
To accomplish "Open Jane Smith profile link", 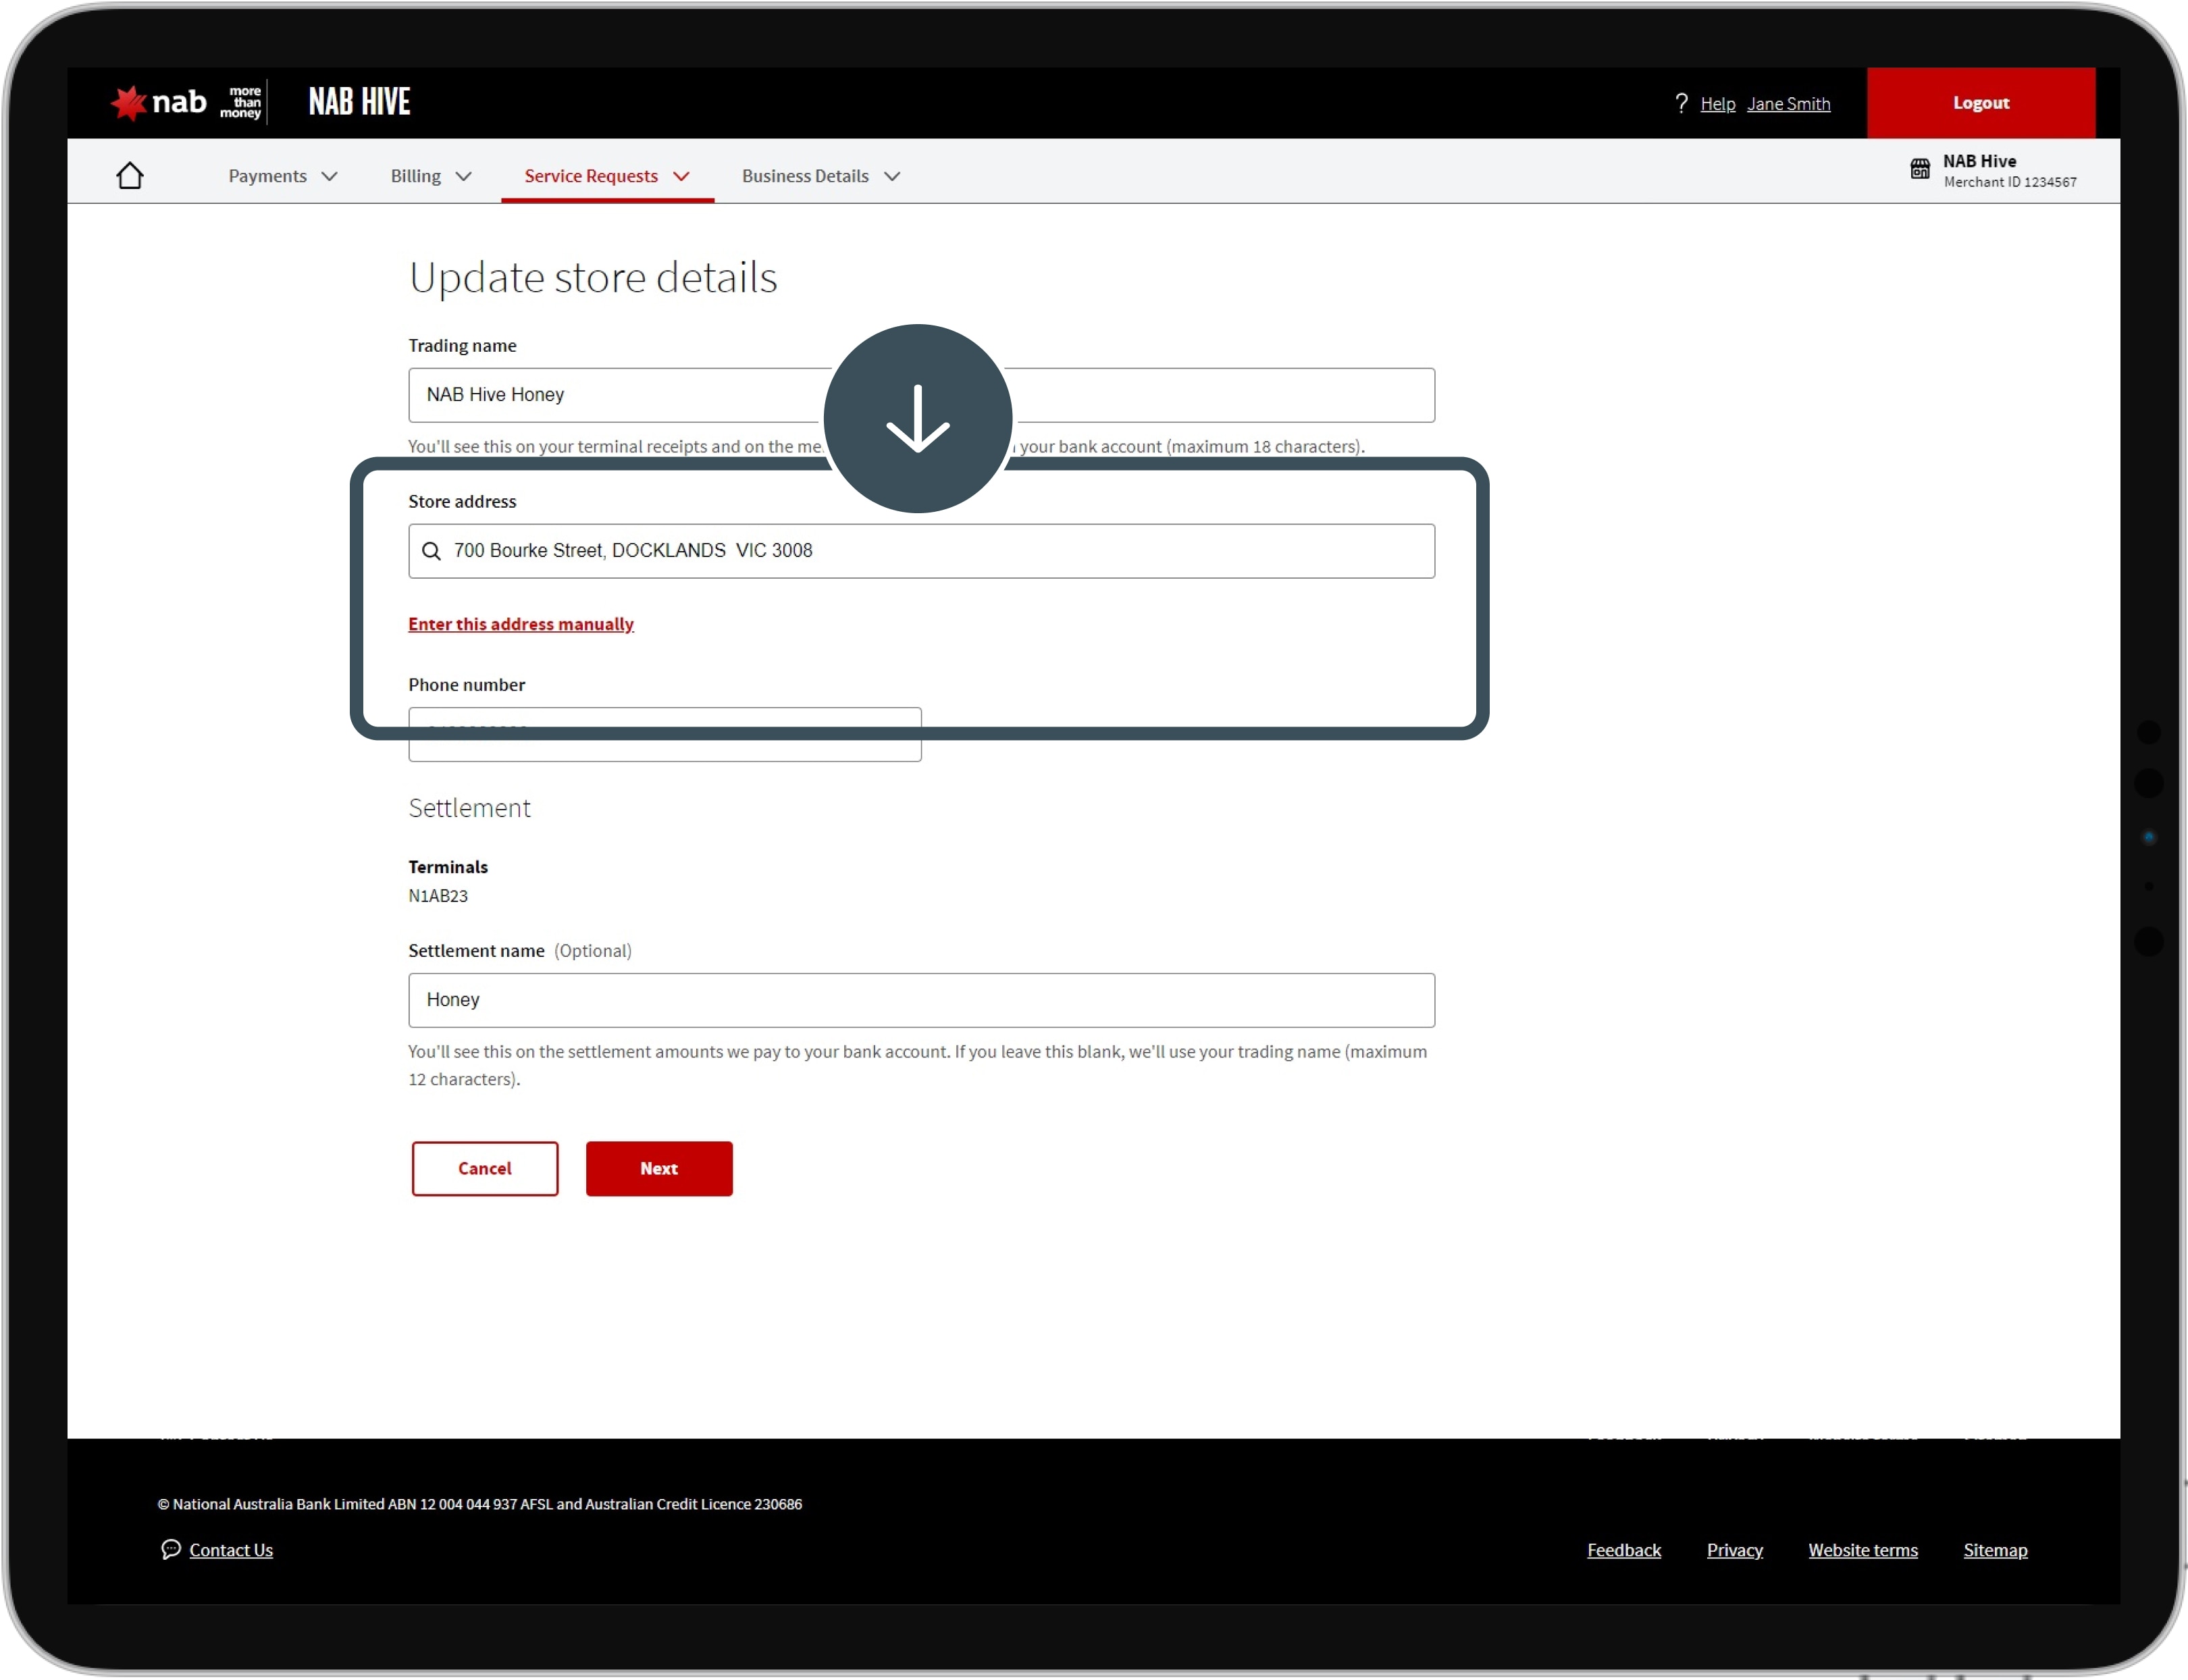I will coord(1788,104).
